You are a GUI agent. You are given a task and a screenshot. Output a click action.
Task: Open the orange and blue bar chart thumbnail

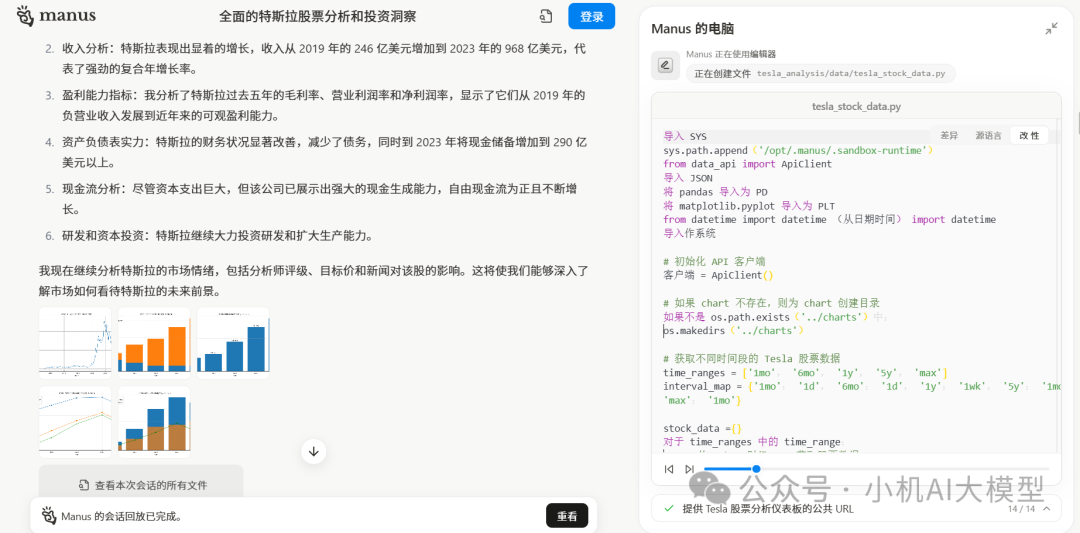pos(154,342)
